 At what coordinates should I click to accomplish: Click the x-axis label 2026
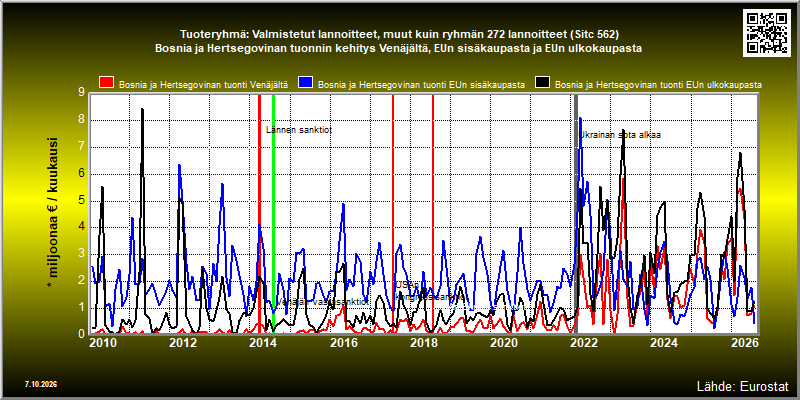743,343
